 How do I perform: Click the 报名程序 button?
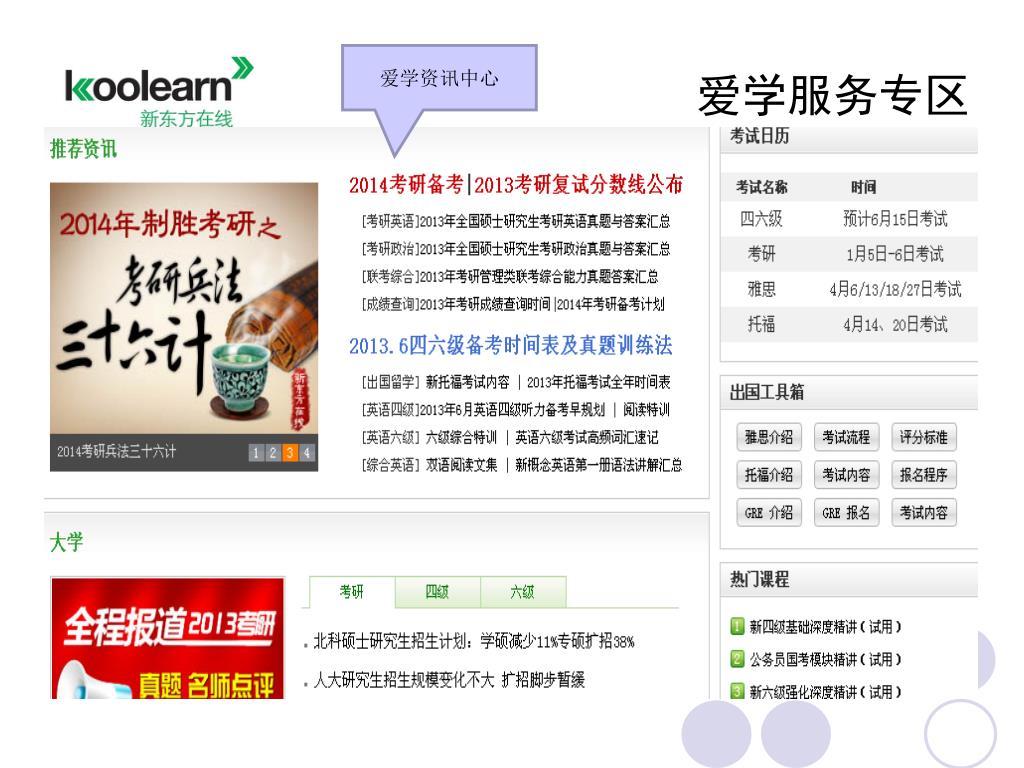(923, 475)
